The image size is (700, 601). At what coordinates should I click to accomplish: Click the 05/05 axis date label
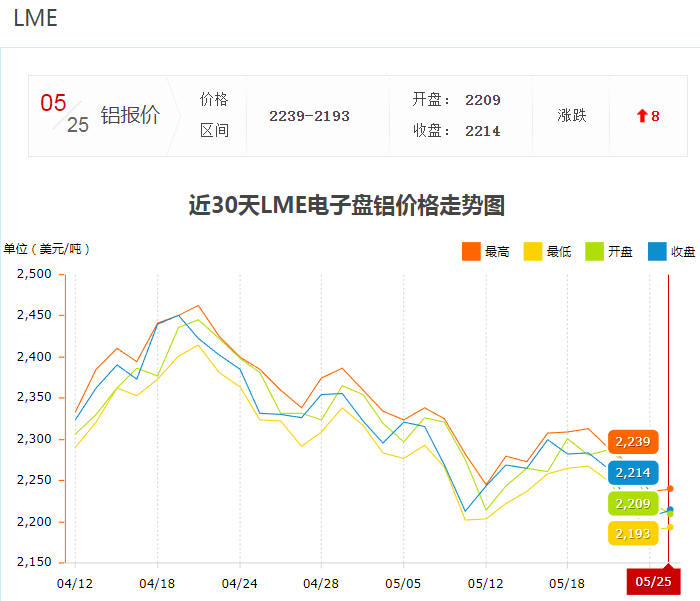click(403, 584)
